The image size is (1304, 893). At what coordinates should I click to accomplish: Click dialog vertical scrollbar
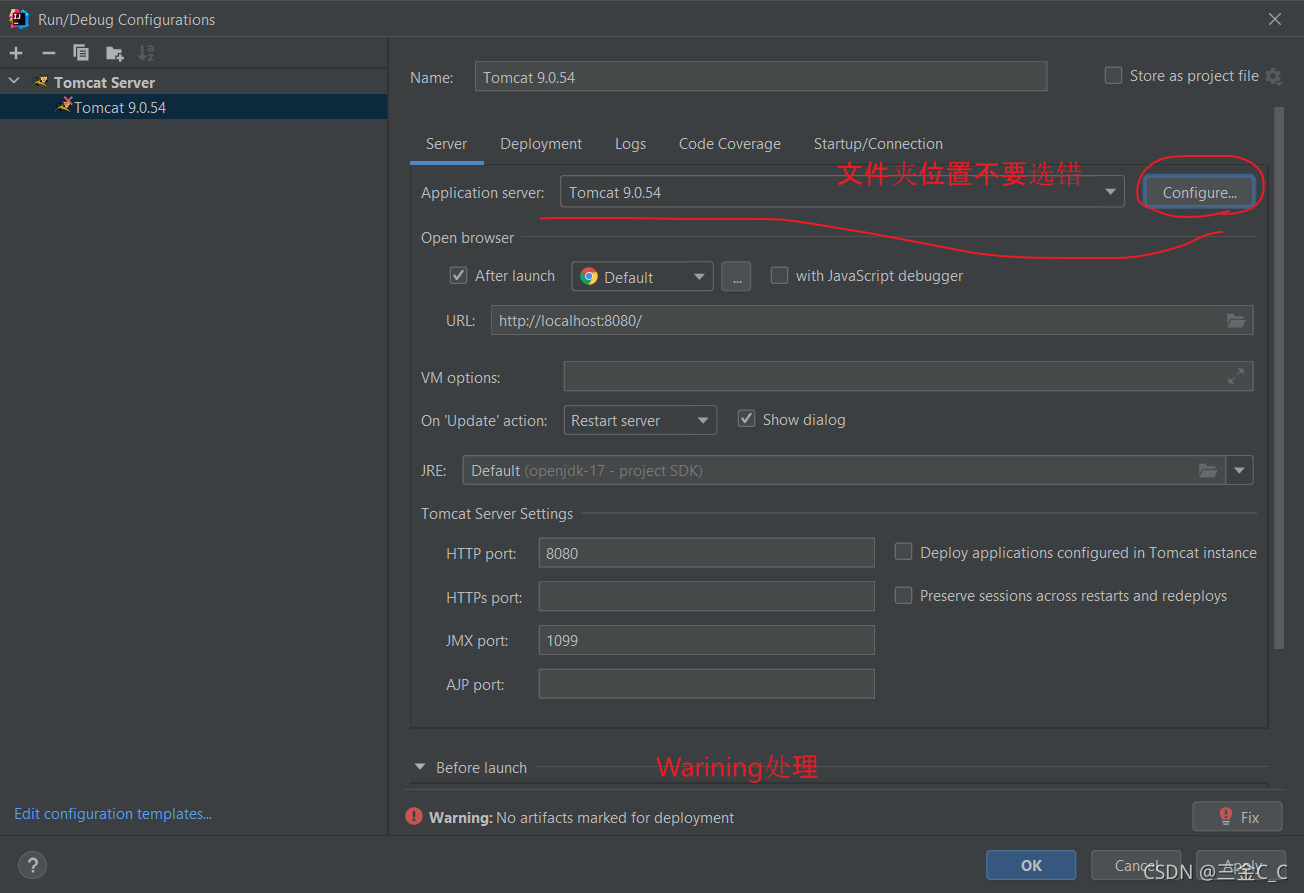1278,380
